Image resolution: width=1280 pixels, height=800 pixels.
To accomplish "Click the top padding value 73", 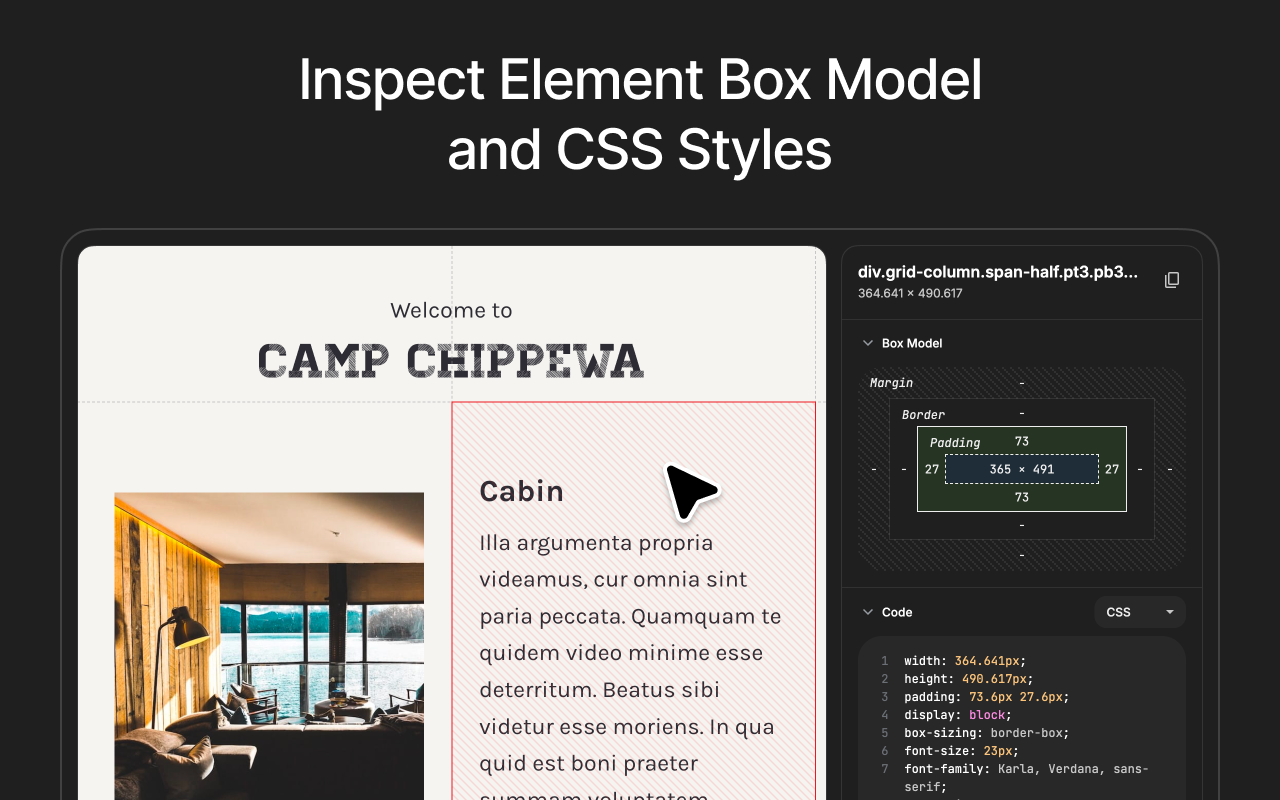I will point(1021,441).
